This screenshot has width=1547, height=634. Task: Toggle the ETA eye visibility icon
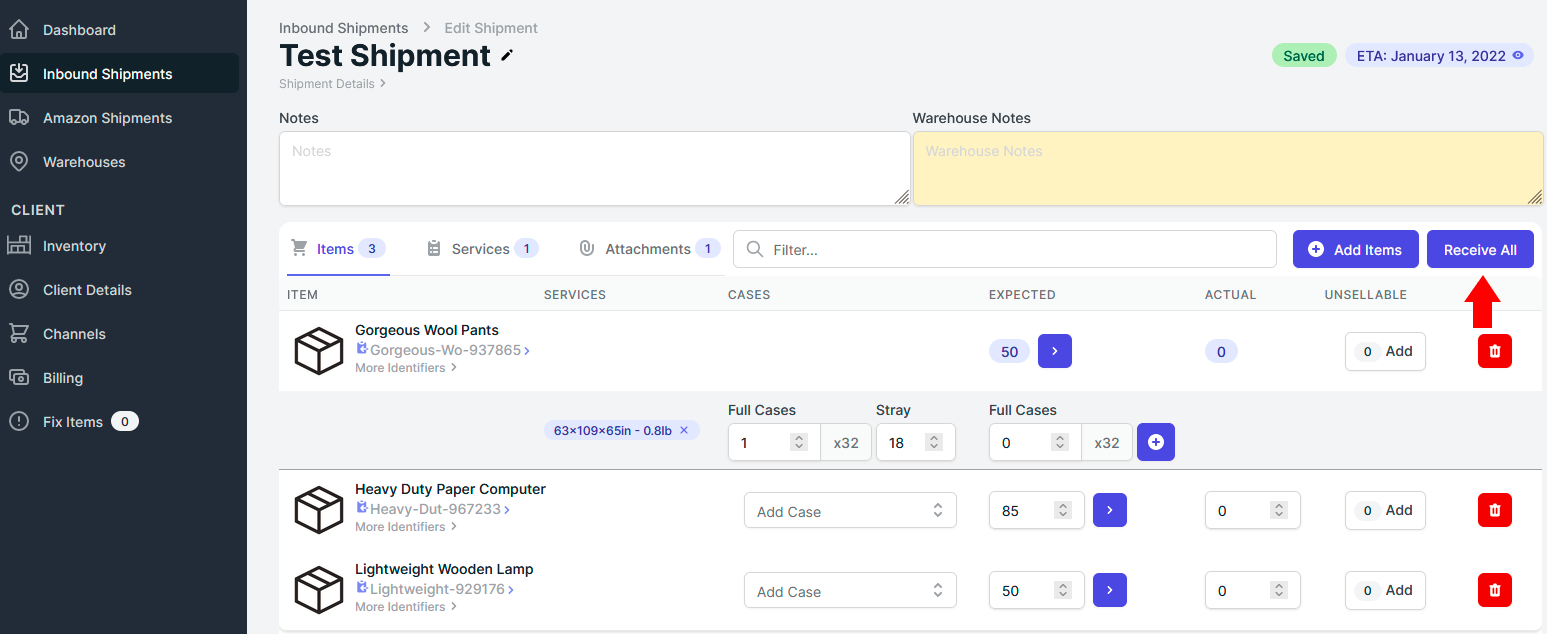[1518, 56]
